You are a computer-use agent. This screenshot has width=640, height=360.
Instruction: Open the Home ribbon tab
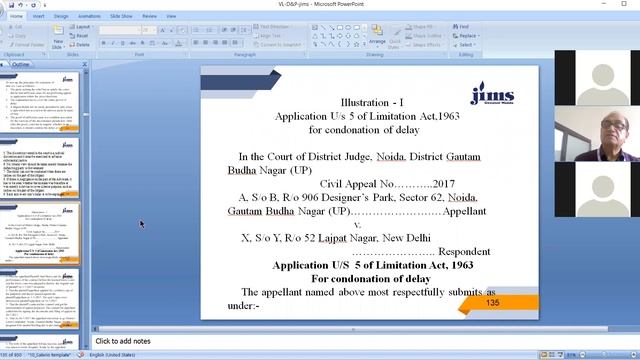pos(16,16)
